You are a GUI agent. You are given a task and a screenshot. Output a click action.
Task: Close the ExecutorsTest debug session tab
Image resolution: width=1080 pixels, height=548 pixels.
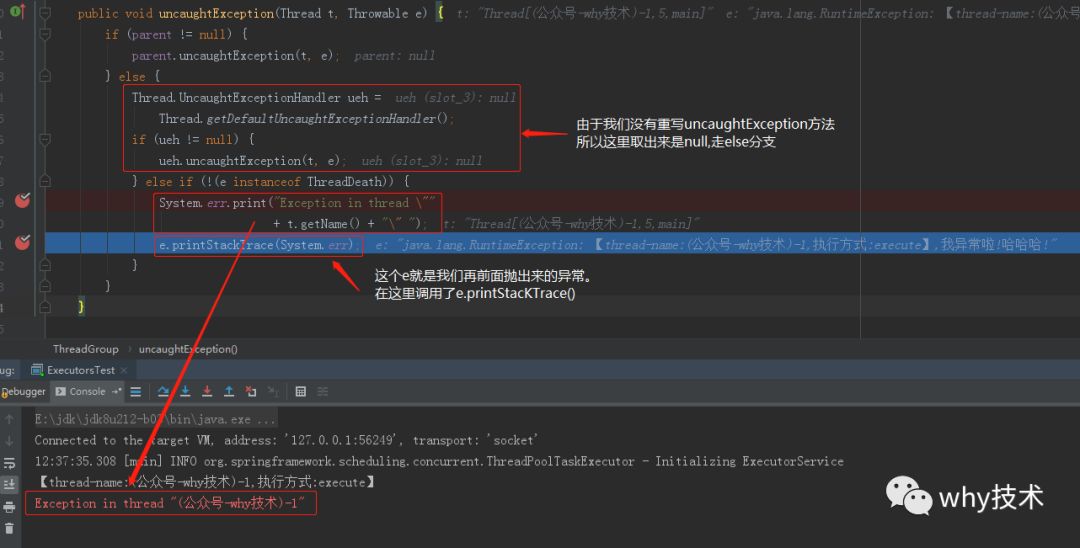pos(124,370)
